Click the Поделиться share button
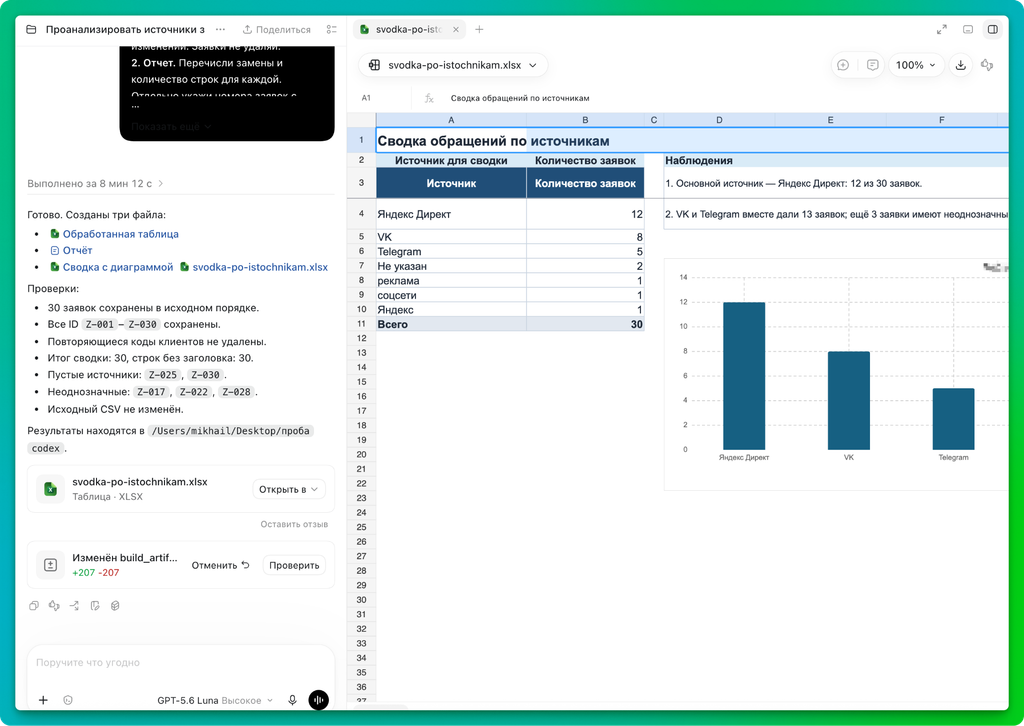The height and width of the screenshot is (726, 1024). (276, 29)
